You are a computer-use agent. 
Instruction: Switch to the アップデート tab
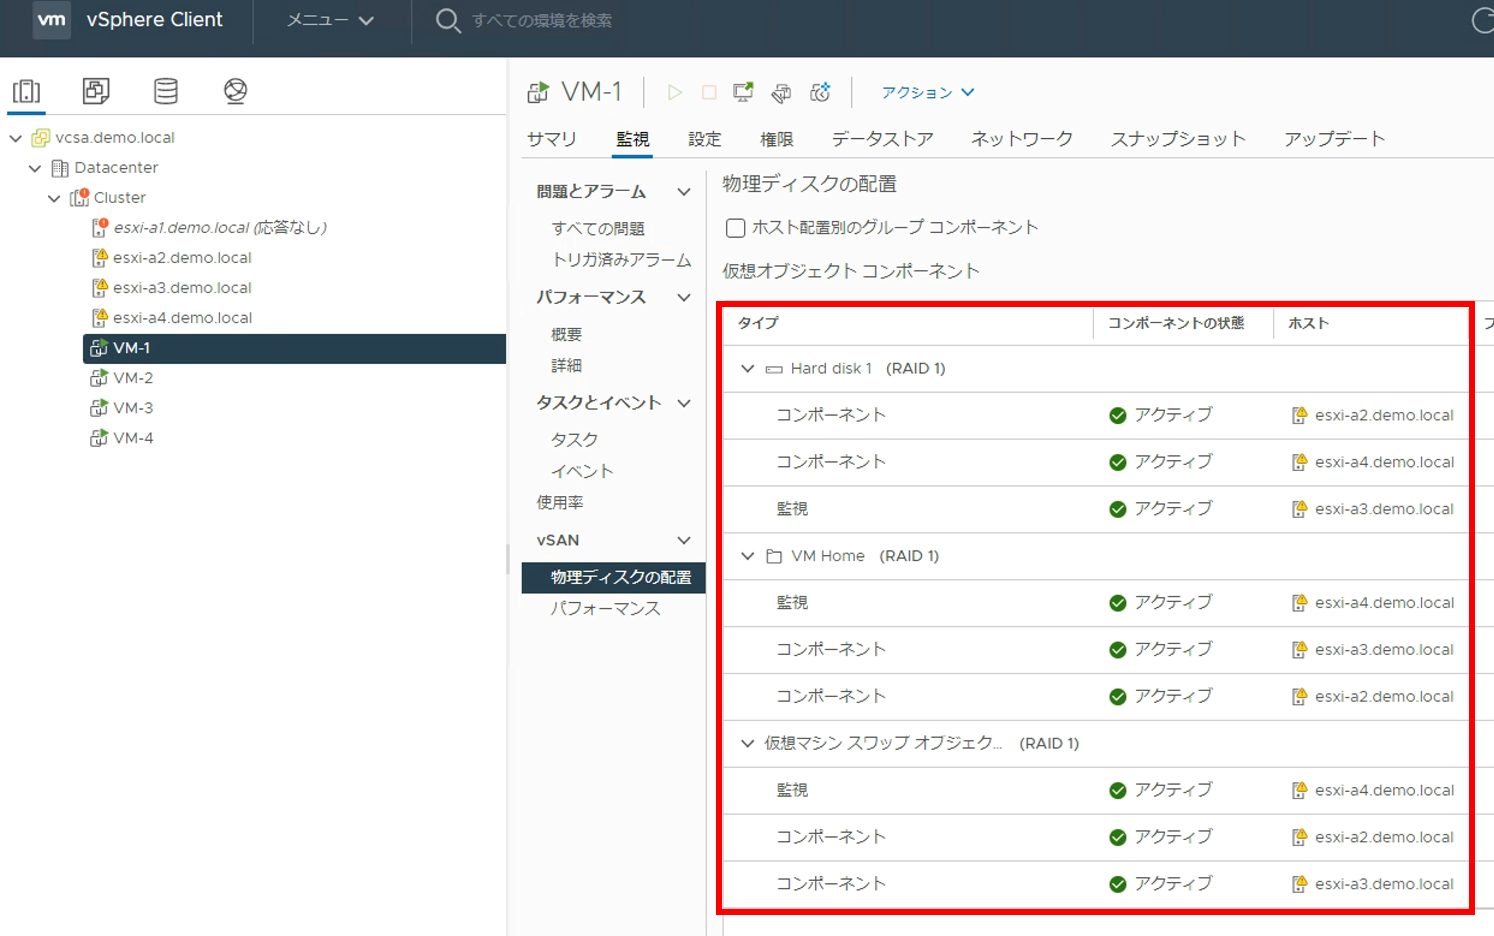click(x=1335, y=139)
